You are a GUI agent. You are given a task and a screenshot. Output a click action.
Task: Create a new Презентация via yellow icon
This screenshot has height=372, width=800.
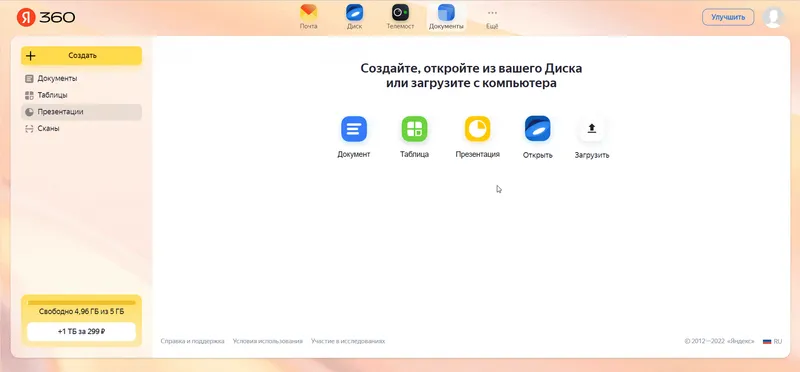click(478, 129)
